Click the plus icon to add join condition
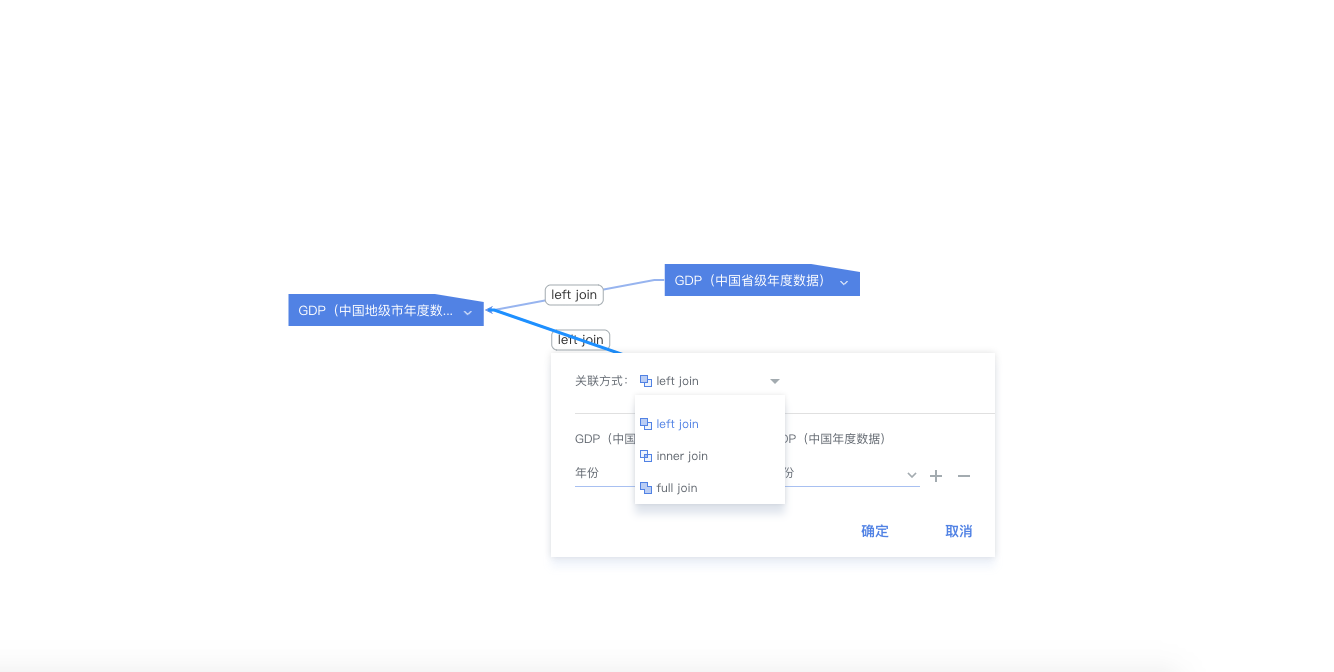 936,476
